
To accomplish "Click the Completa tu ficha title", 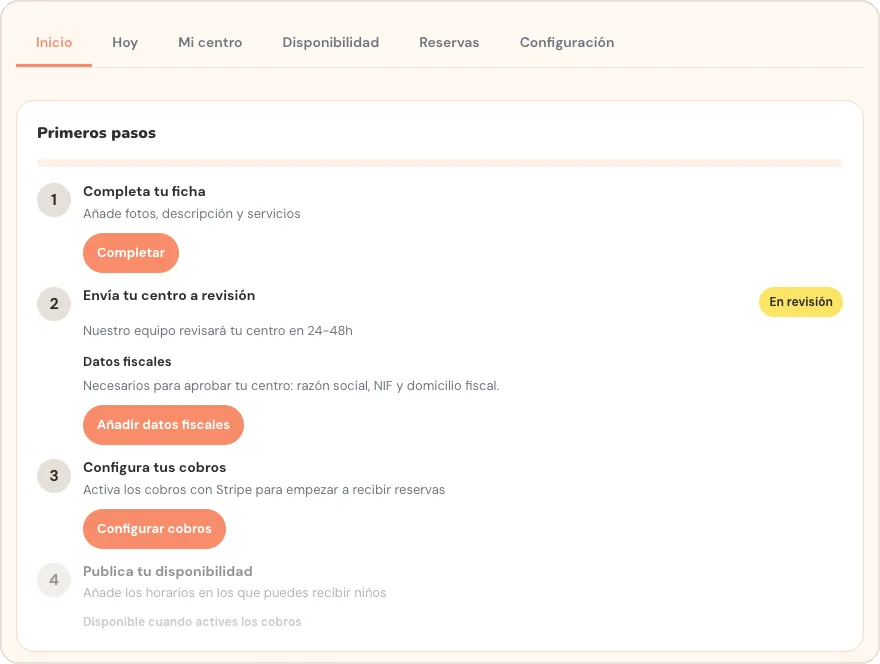I will coord(144,191).
